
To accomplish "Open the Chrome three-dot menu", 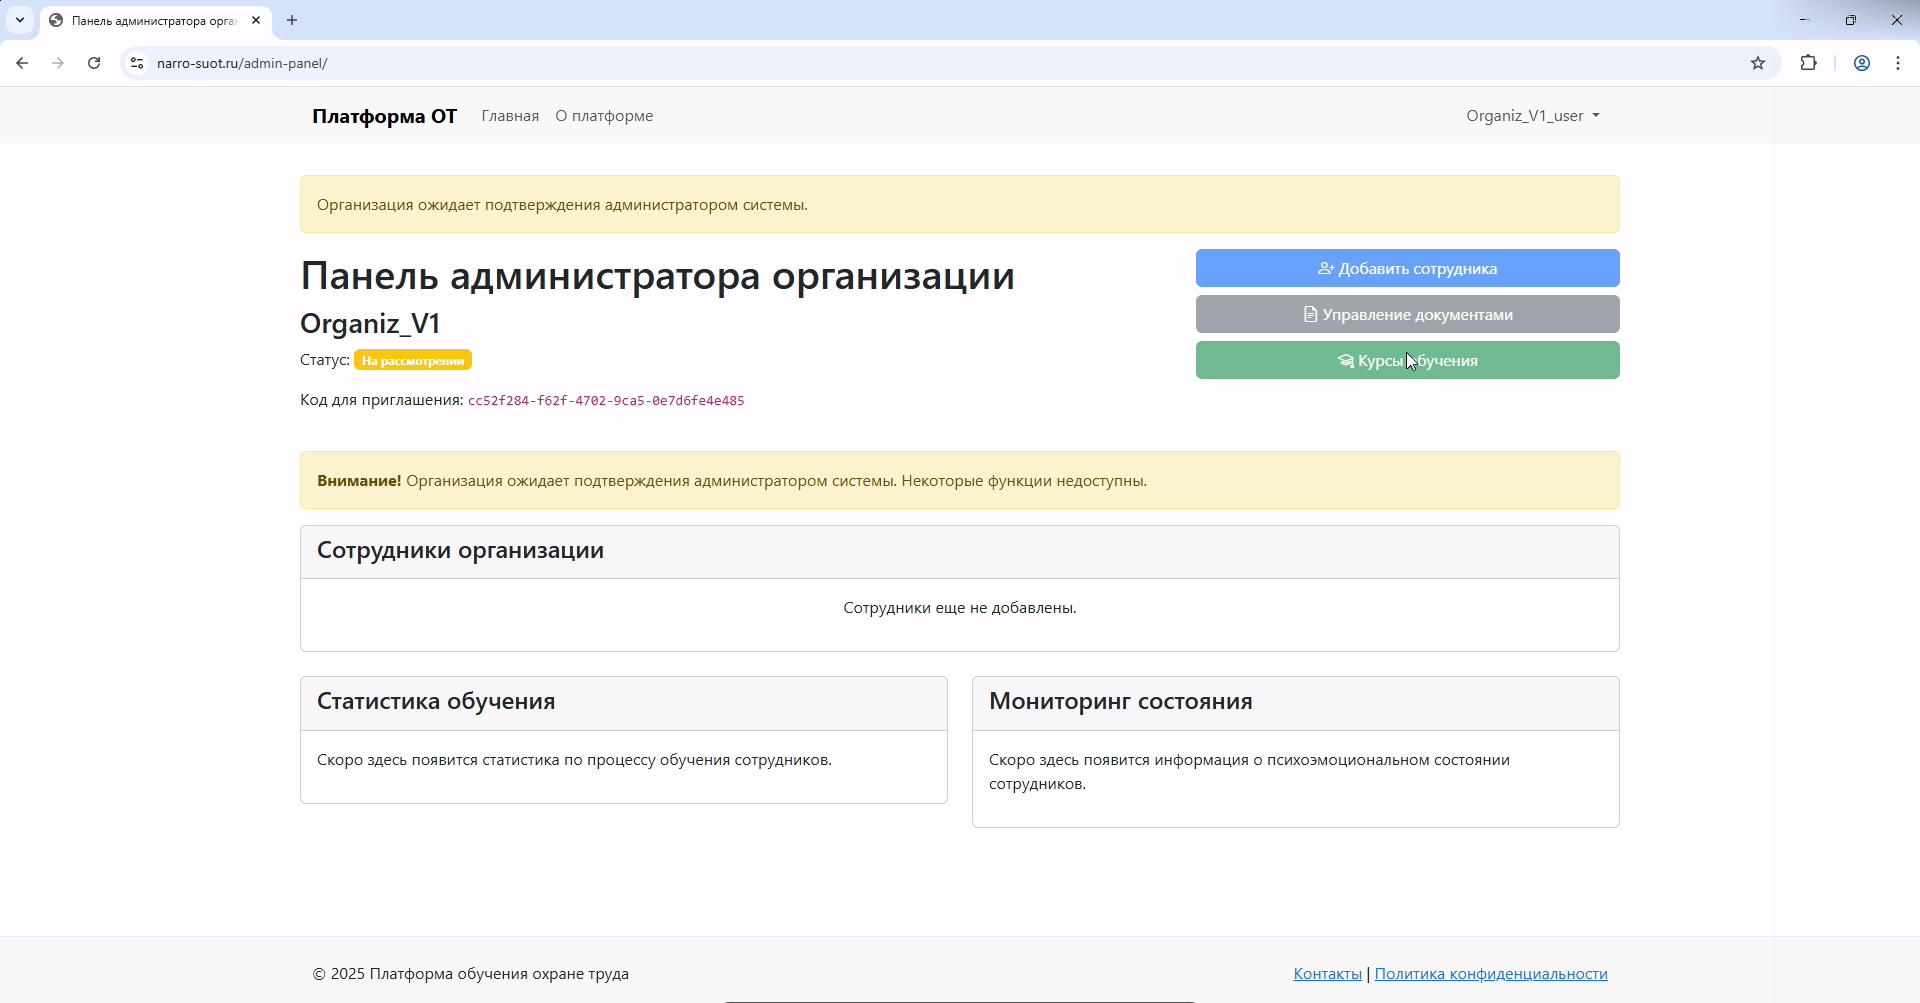I will pos(1897,62).
